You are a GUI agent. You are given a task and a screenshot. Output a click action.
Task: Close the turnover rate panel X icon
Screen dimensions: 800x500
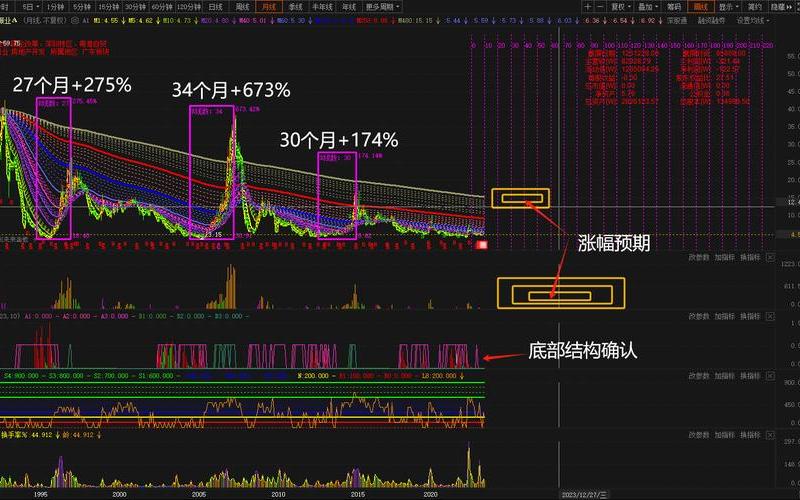[x=770, y=435]
